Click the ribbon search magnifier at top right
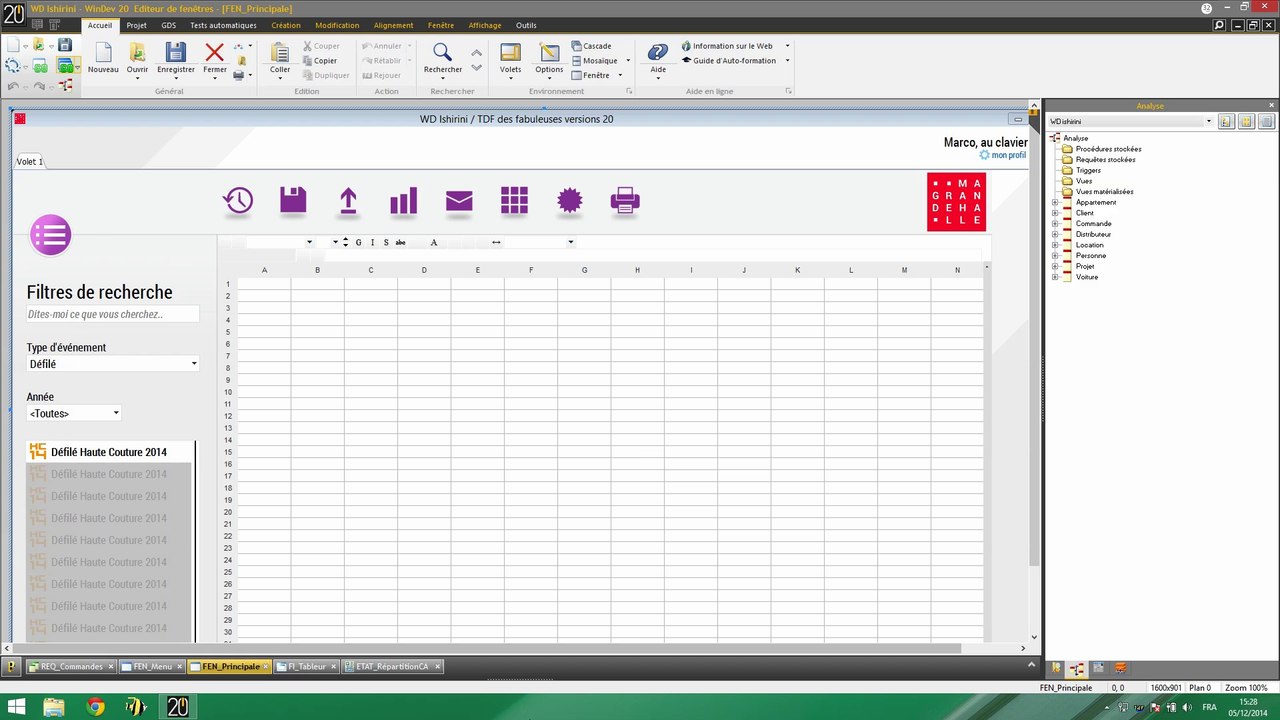 [x=1219, y=25]
